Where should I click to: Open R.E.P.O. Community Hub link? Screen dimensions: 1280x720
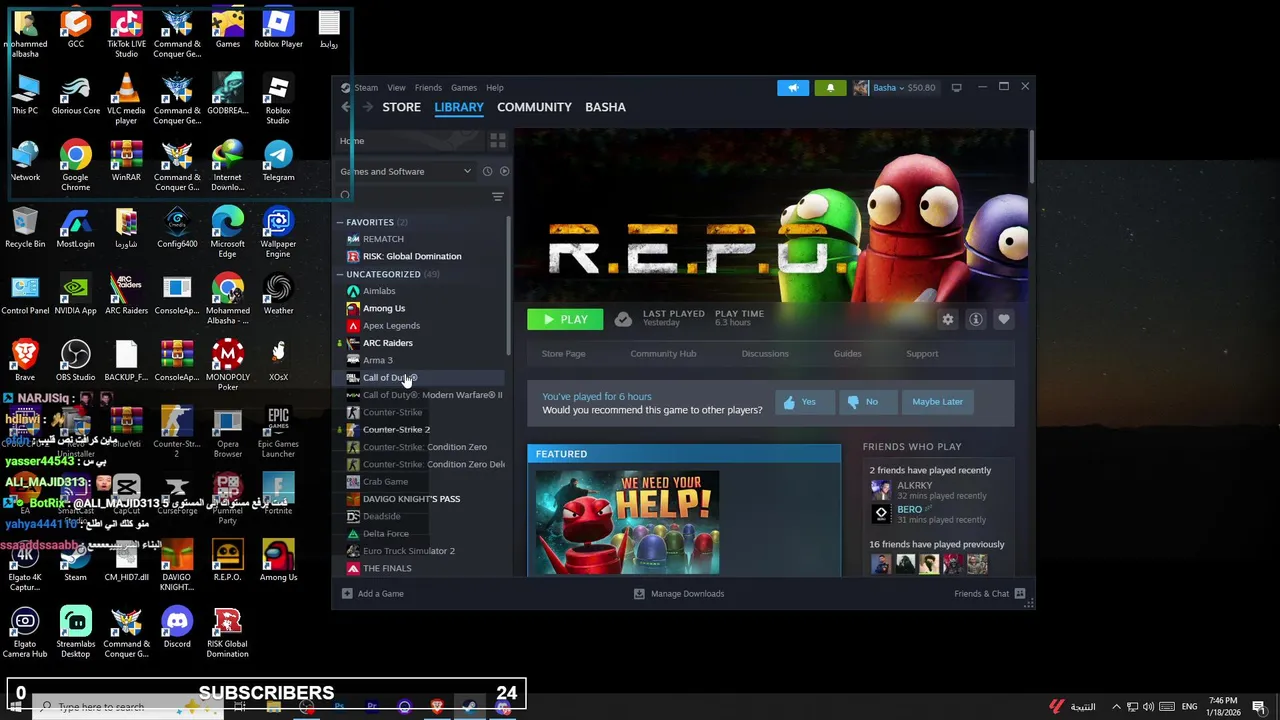pyautogui.click(x=663, y=354)
